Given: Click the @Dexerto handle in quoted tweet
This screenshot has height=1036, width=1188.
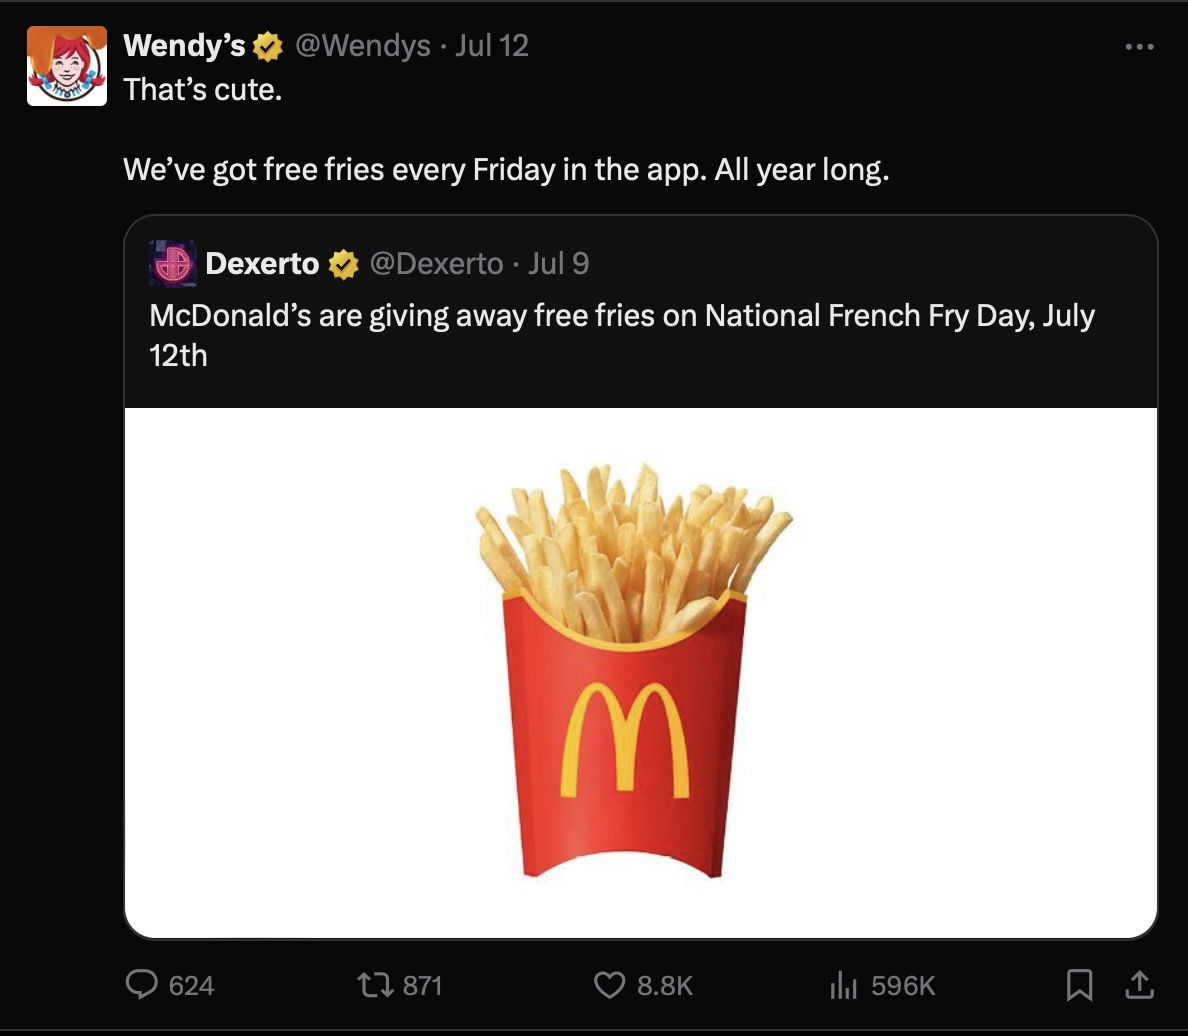Looking at the screenshot, I should pyautogui.click(x=436, y=264).
